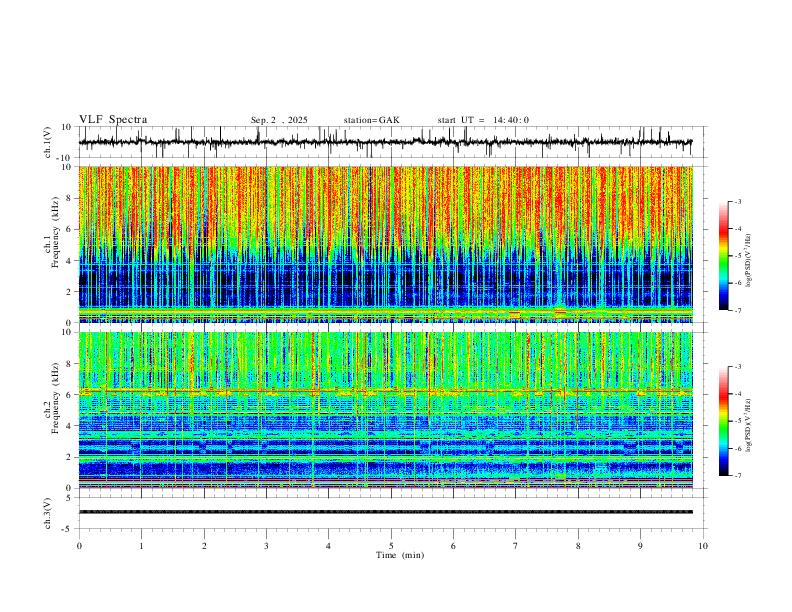Image resolution: width=792 pixels, height=612 pixels.
Task: Click the "station=GAK" label
Action: [371, 120]
